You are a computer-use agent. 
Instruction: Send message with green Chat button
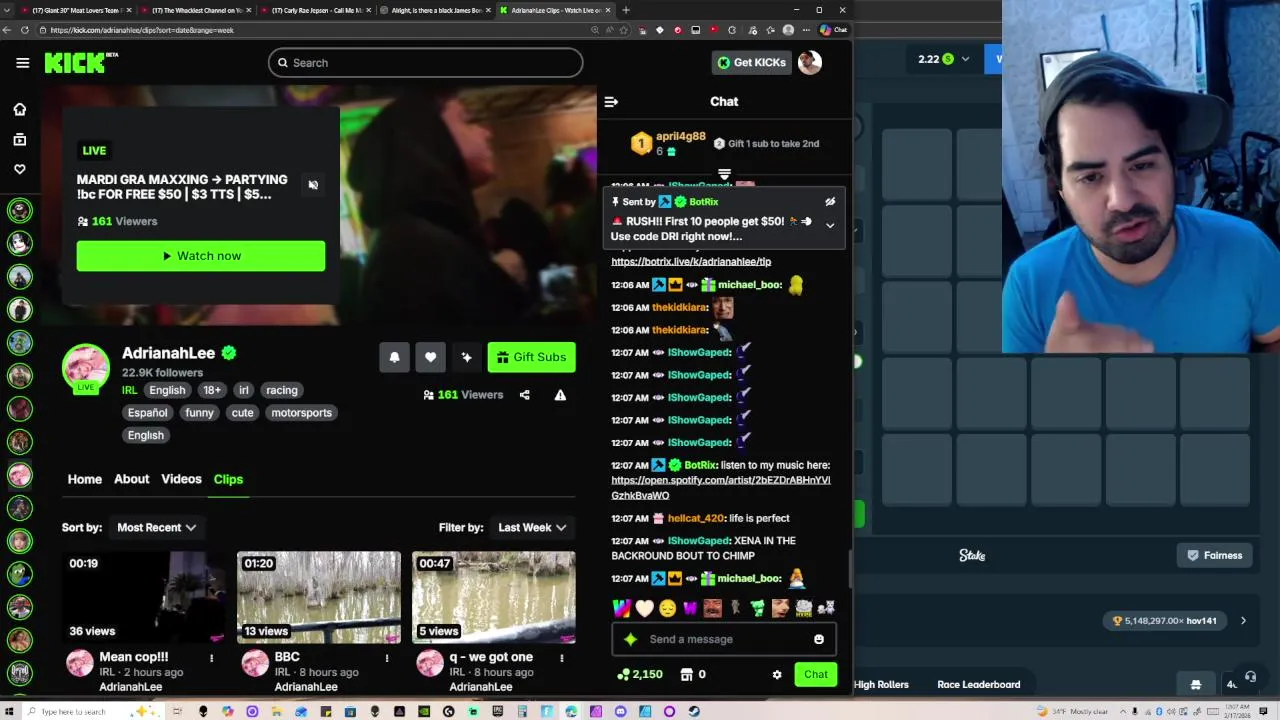click(816, 675)
